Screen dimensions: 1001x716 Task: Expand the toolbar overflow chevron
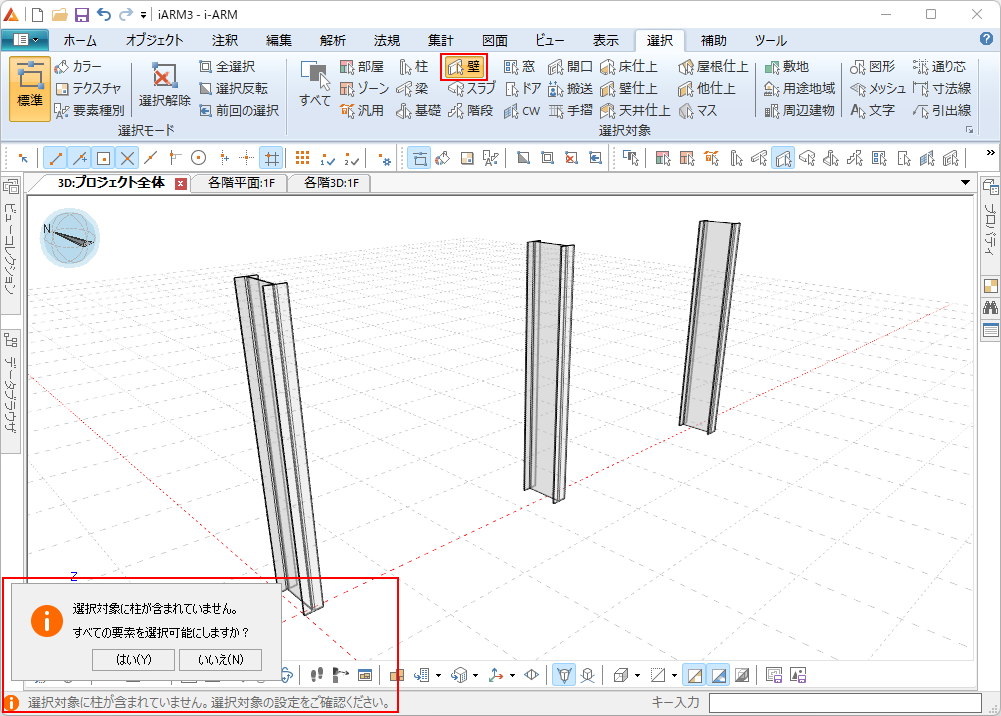click(x=990, y=153)
